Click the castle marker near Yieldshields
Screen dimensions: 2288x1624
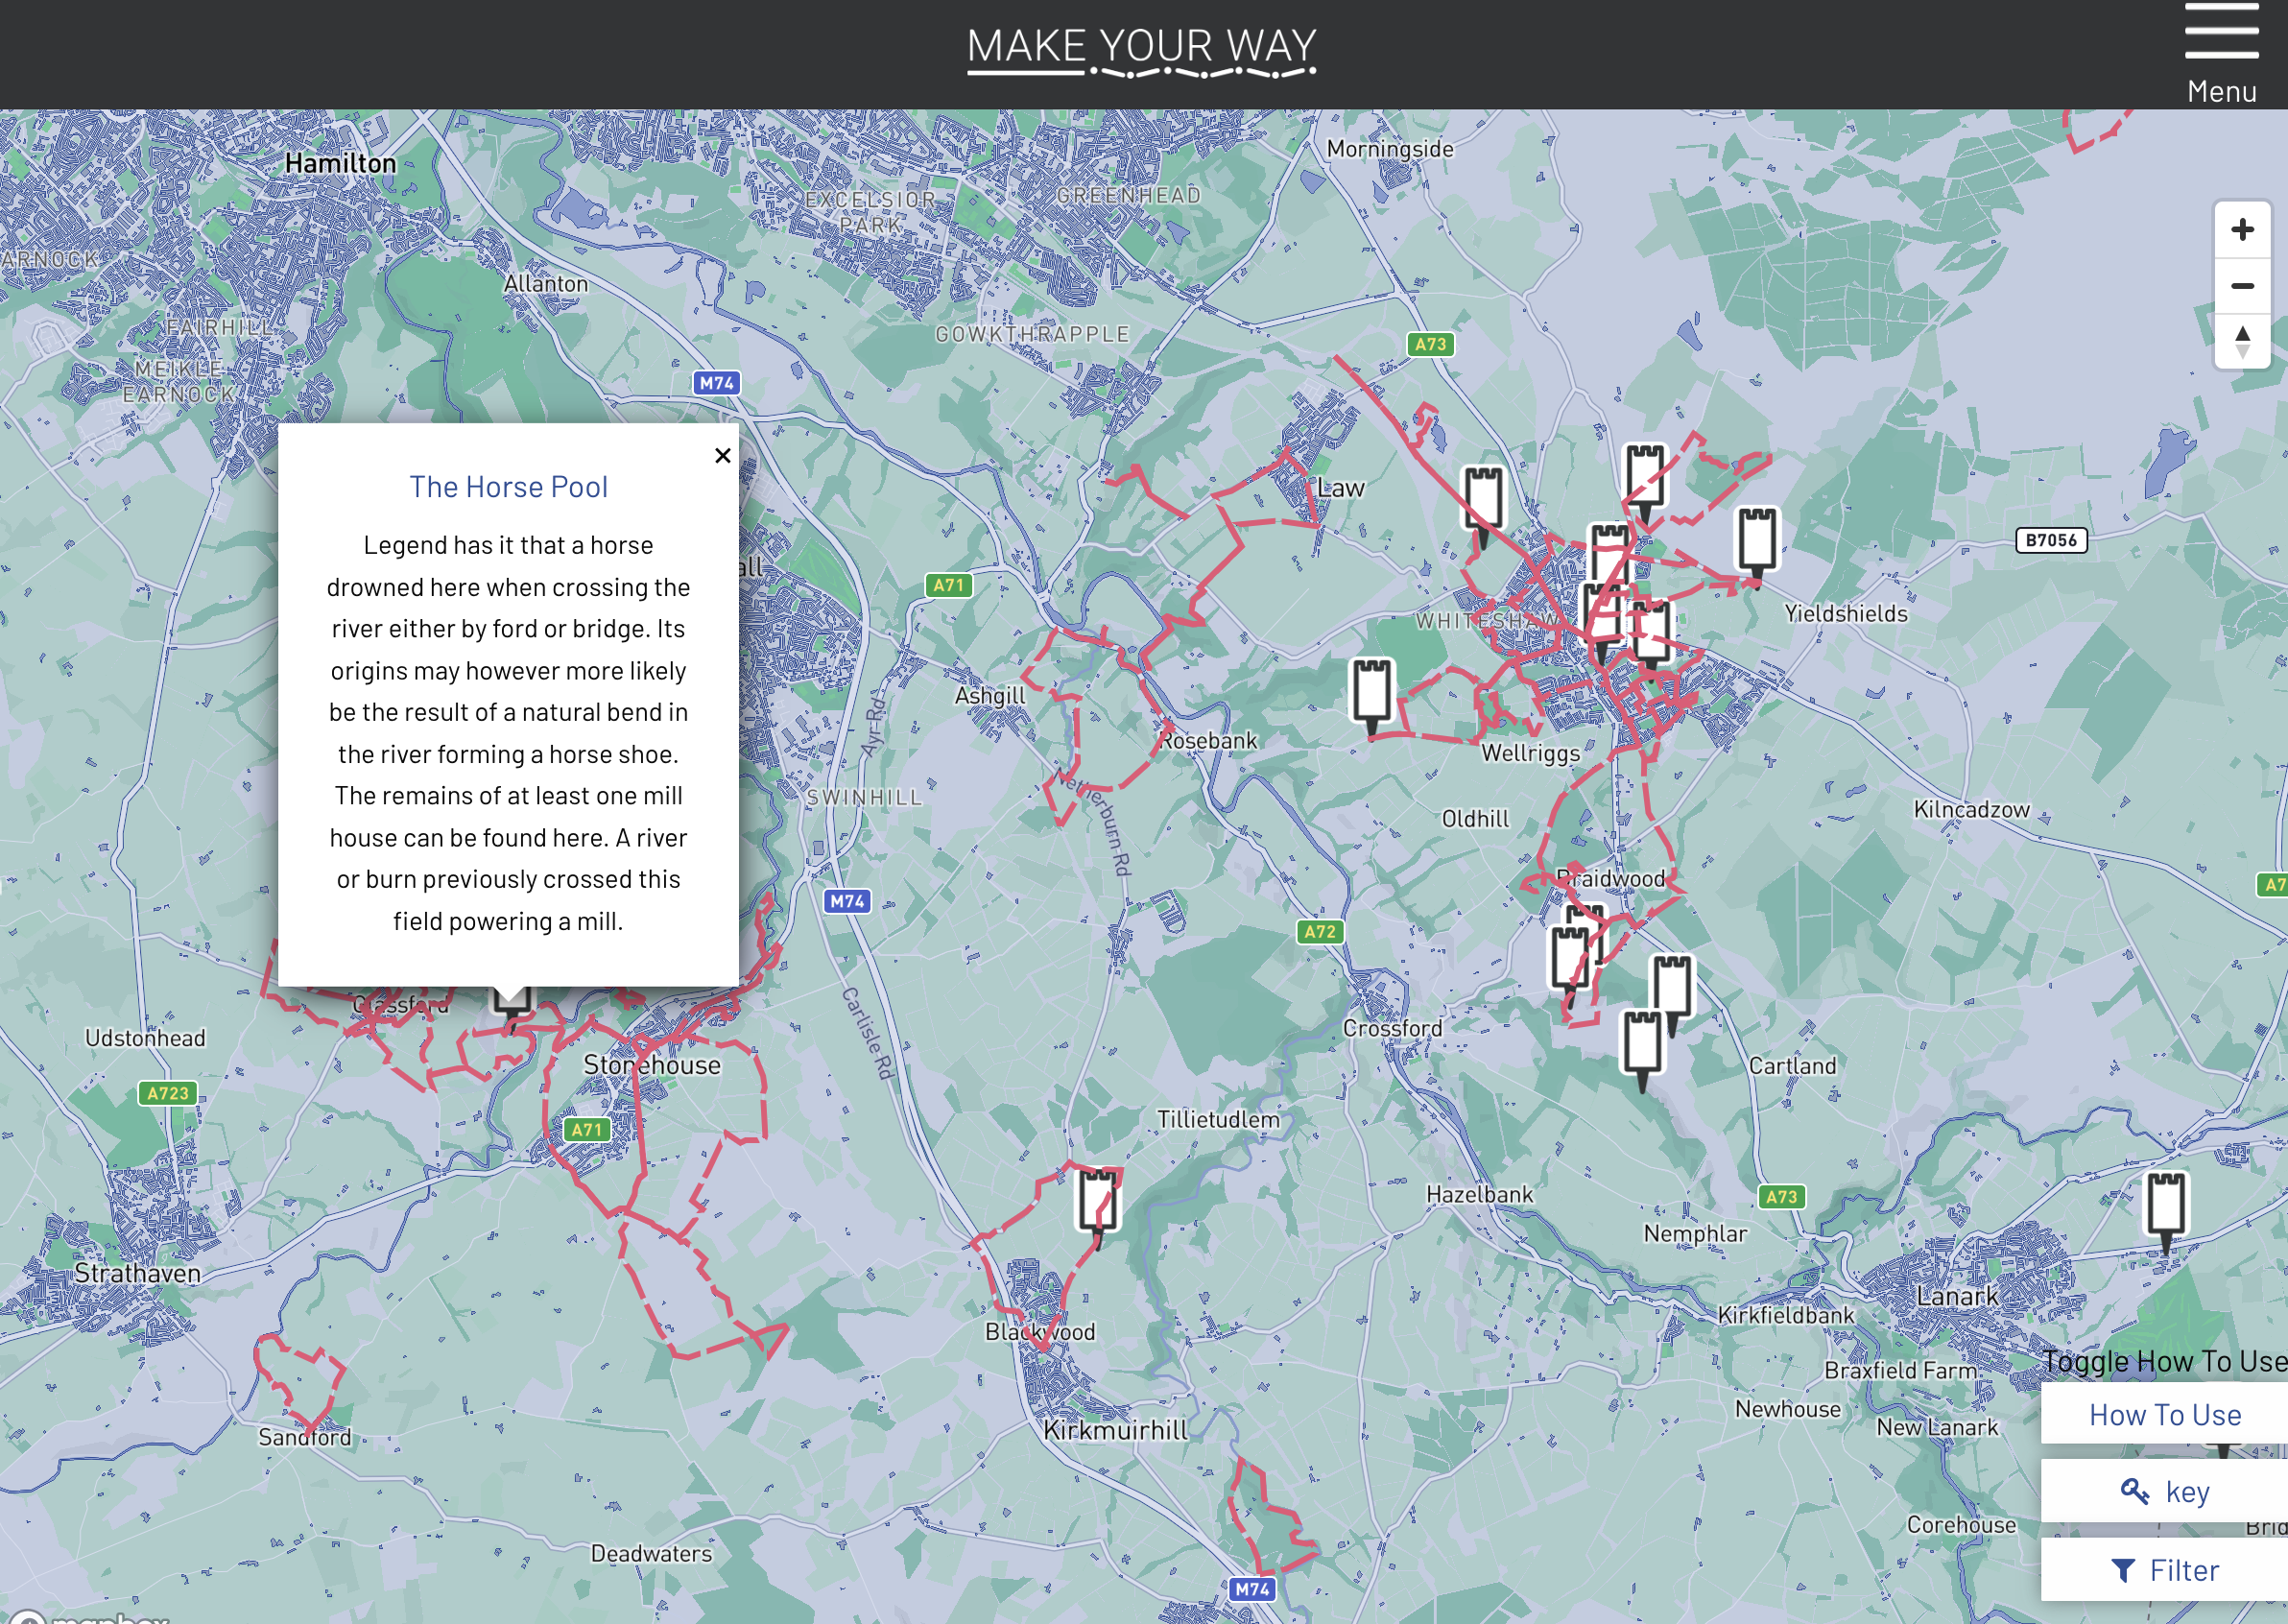pos(1756,540)
